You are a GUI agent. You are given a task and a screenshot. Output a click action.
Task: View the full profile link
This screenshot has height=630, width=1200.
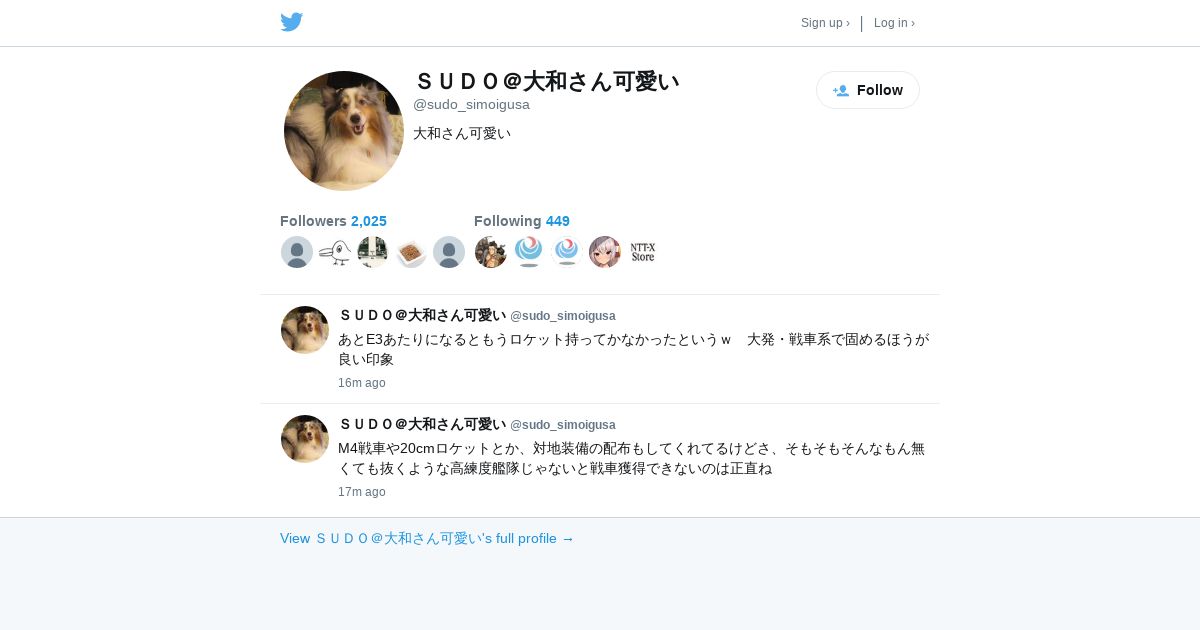point(427,538)
